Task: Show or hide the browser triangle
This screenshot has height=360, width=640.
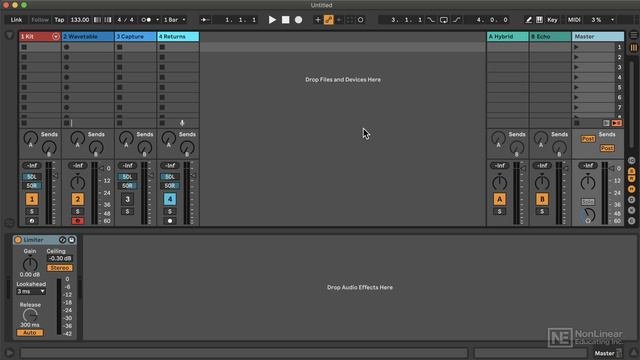Action: point(9,36)
